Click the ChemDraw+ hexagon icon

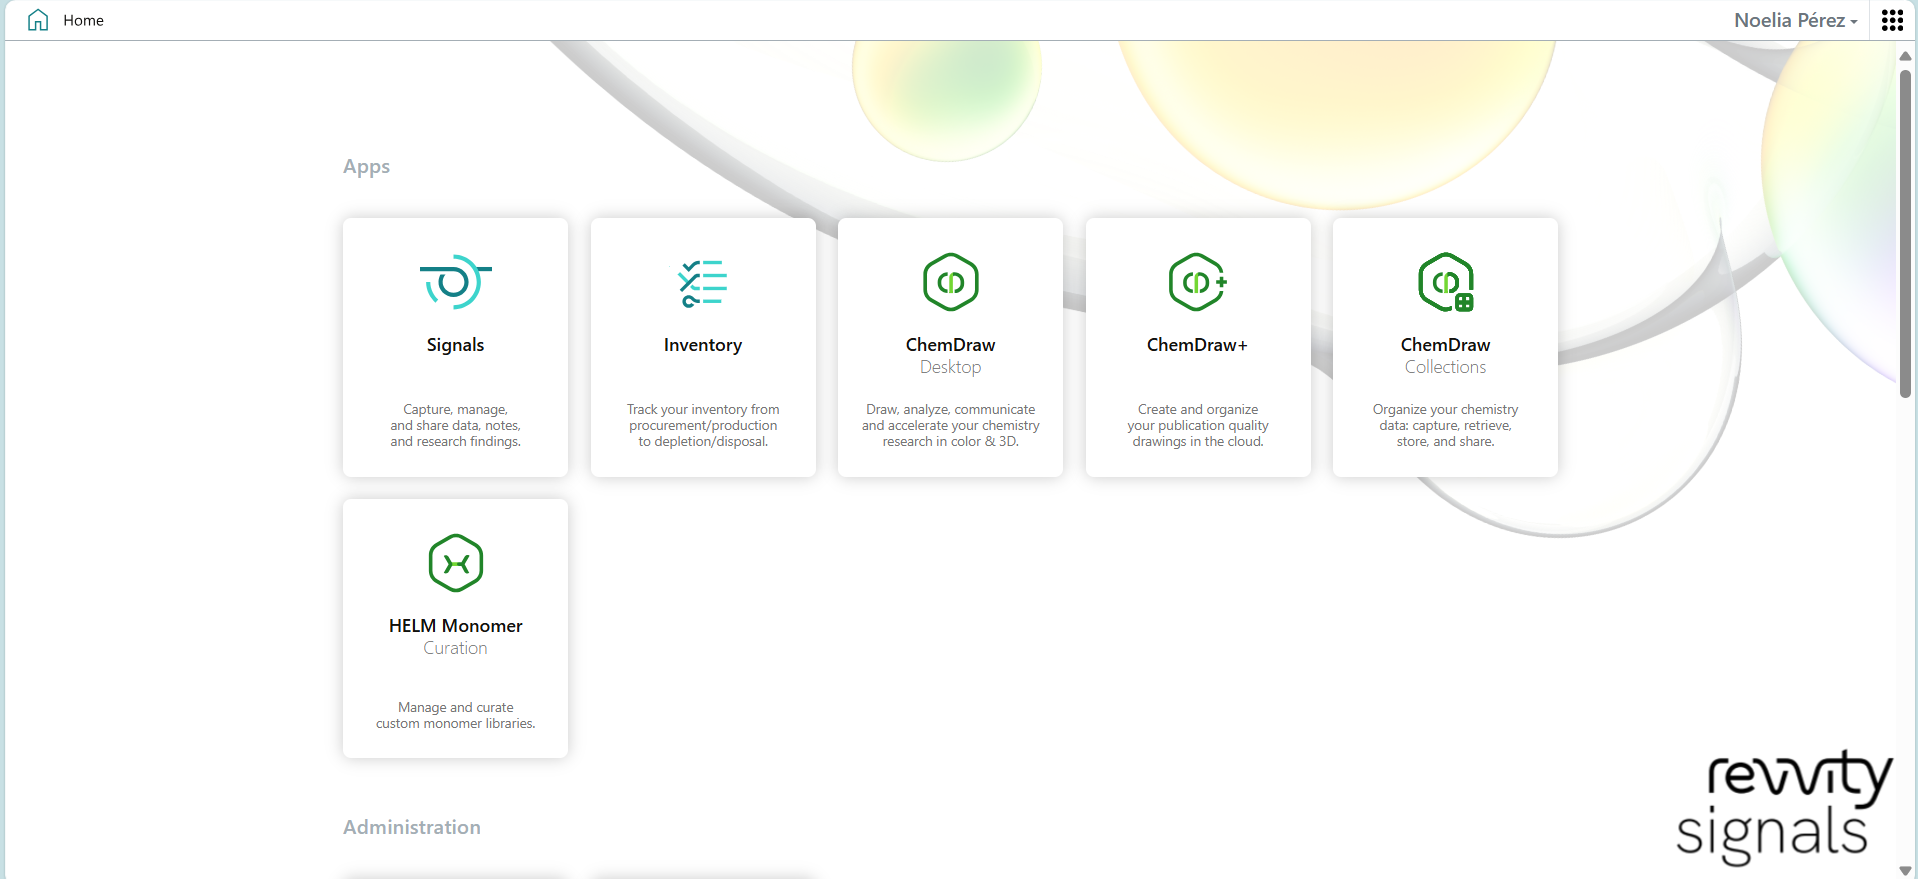[x=1197, y=282]
